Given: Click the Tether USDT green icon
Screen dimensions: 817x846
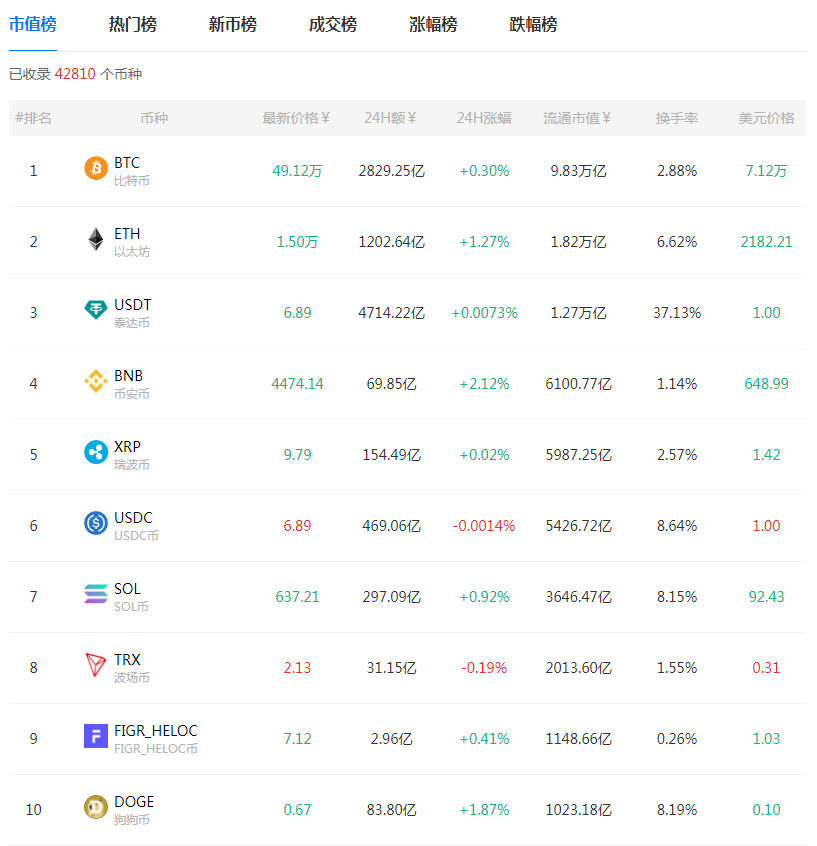Looking at the screenshot, I should pyautogui.click(x=96, y=311).
